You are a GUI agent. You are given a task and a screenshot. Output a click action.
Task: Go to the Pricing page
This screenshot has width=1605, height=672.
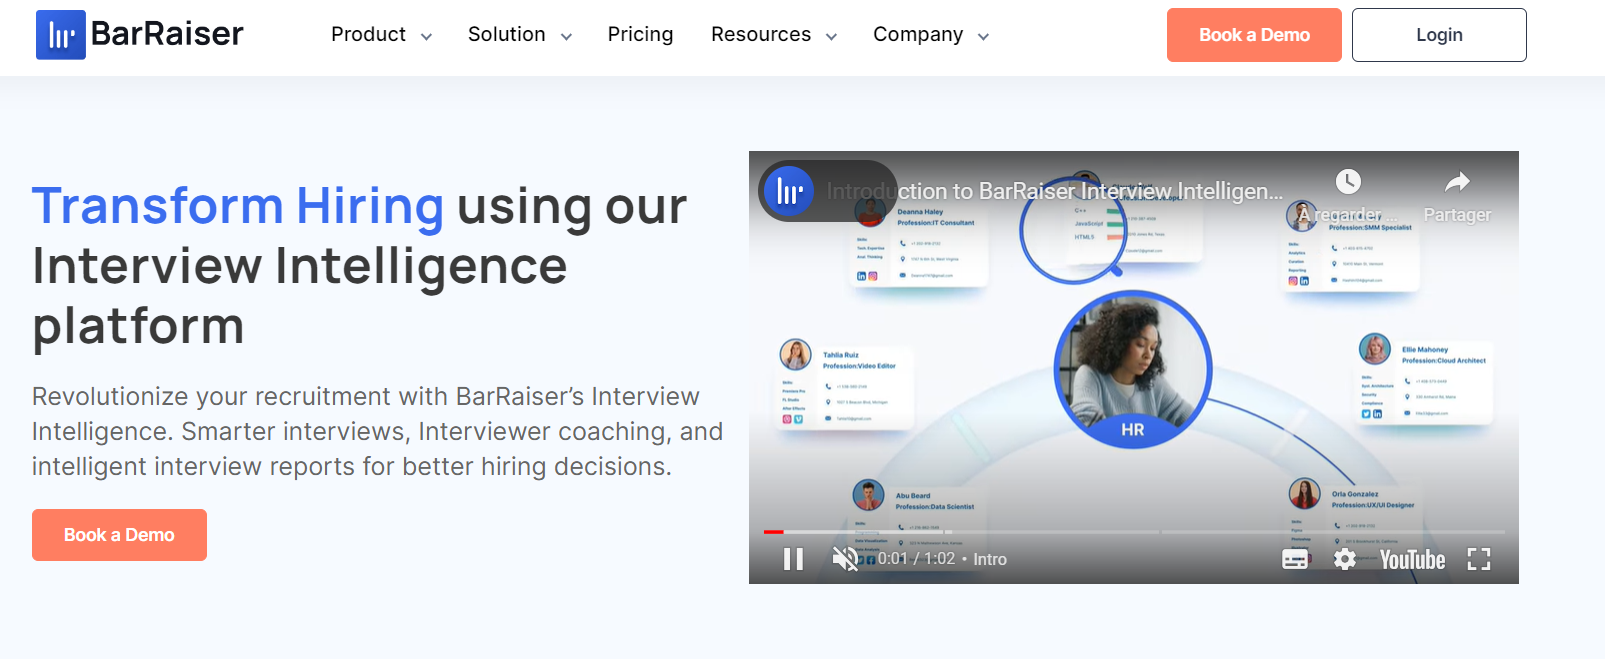pos(640,35)
